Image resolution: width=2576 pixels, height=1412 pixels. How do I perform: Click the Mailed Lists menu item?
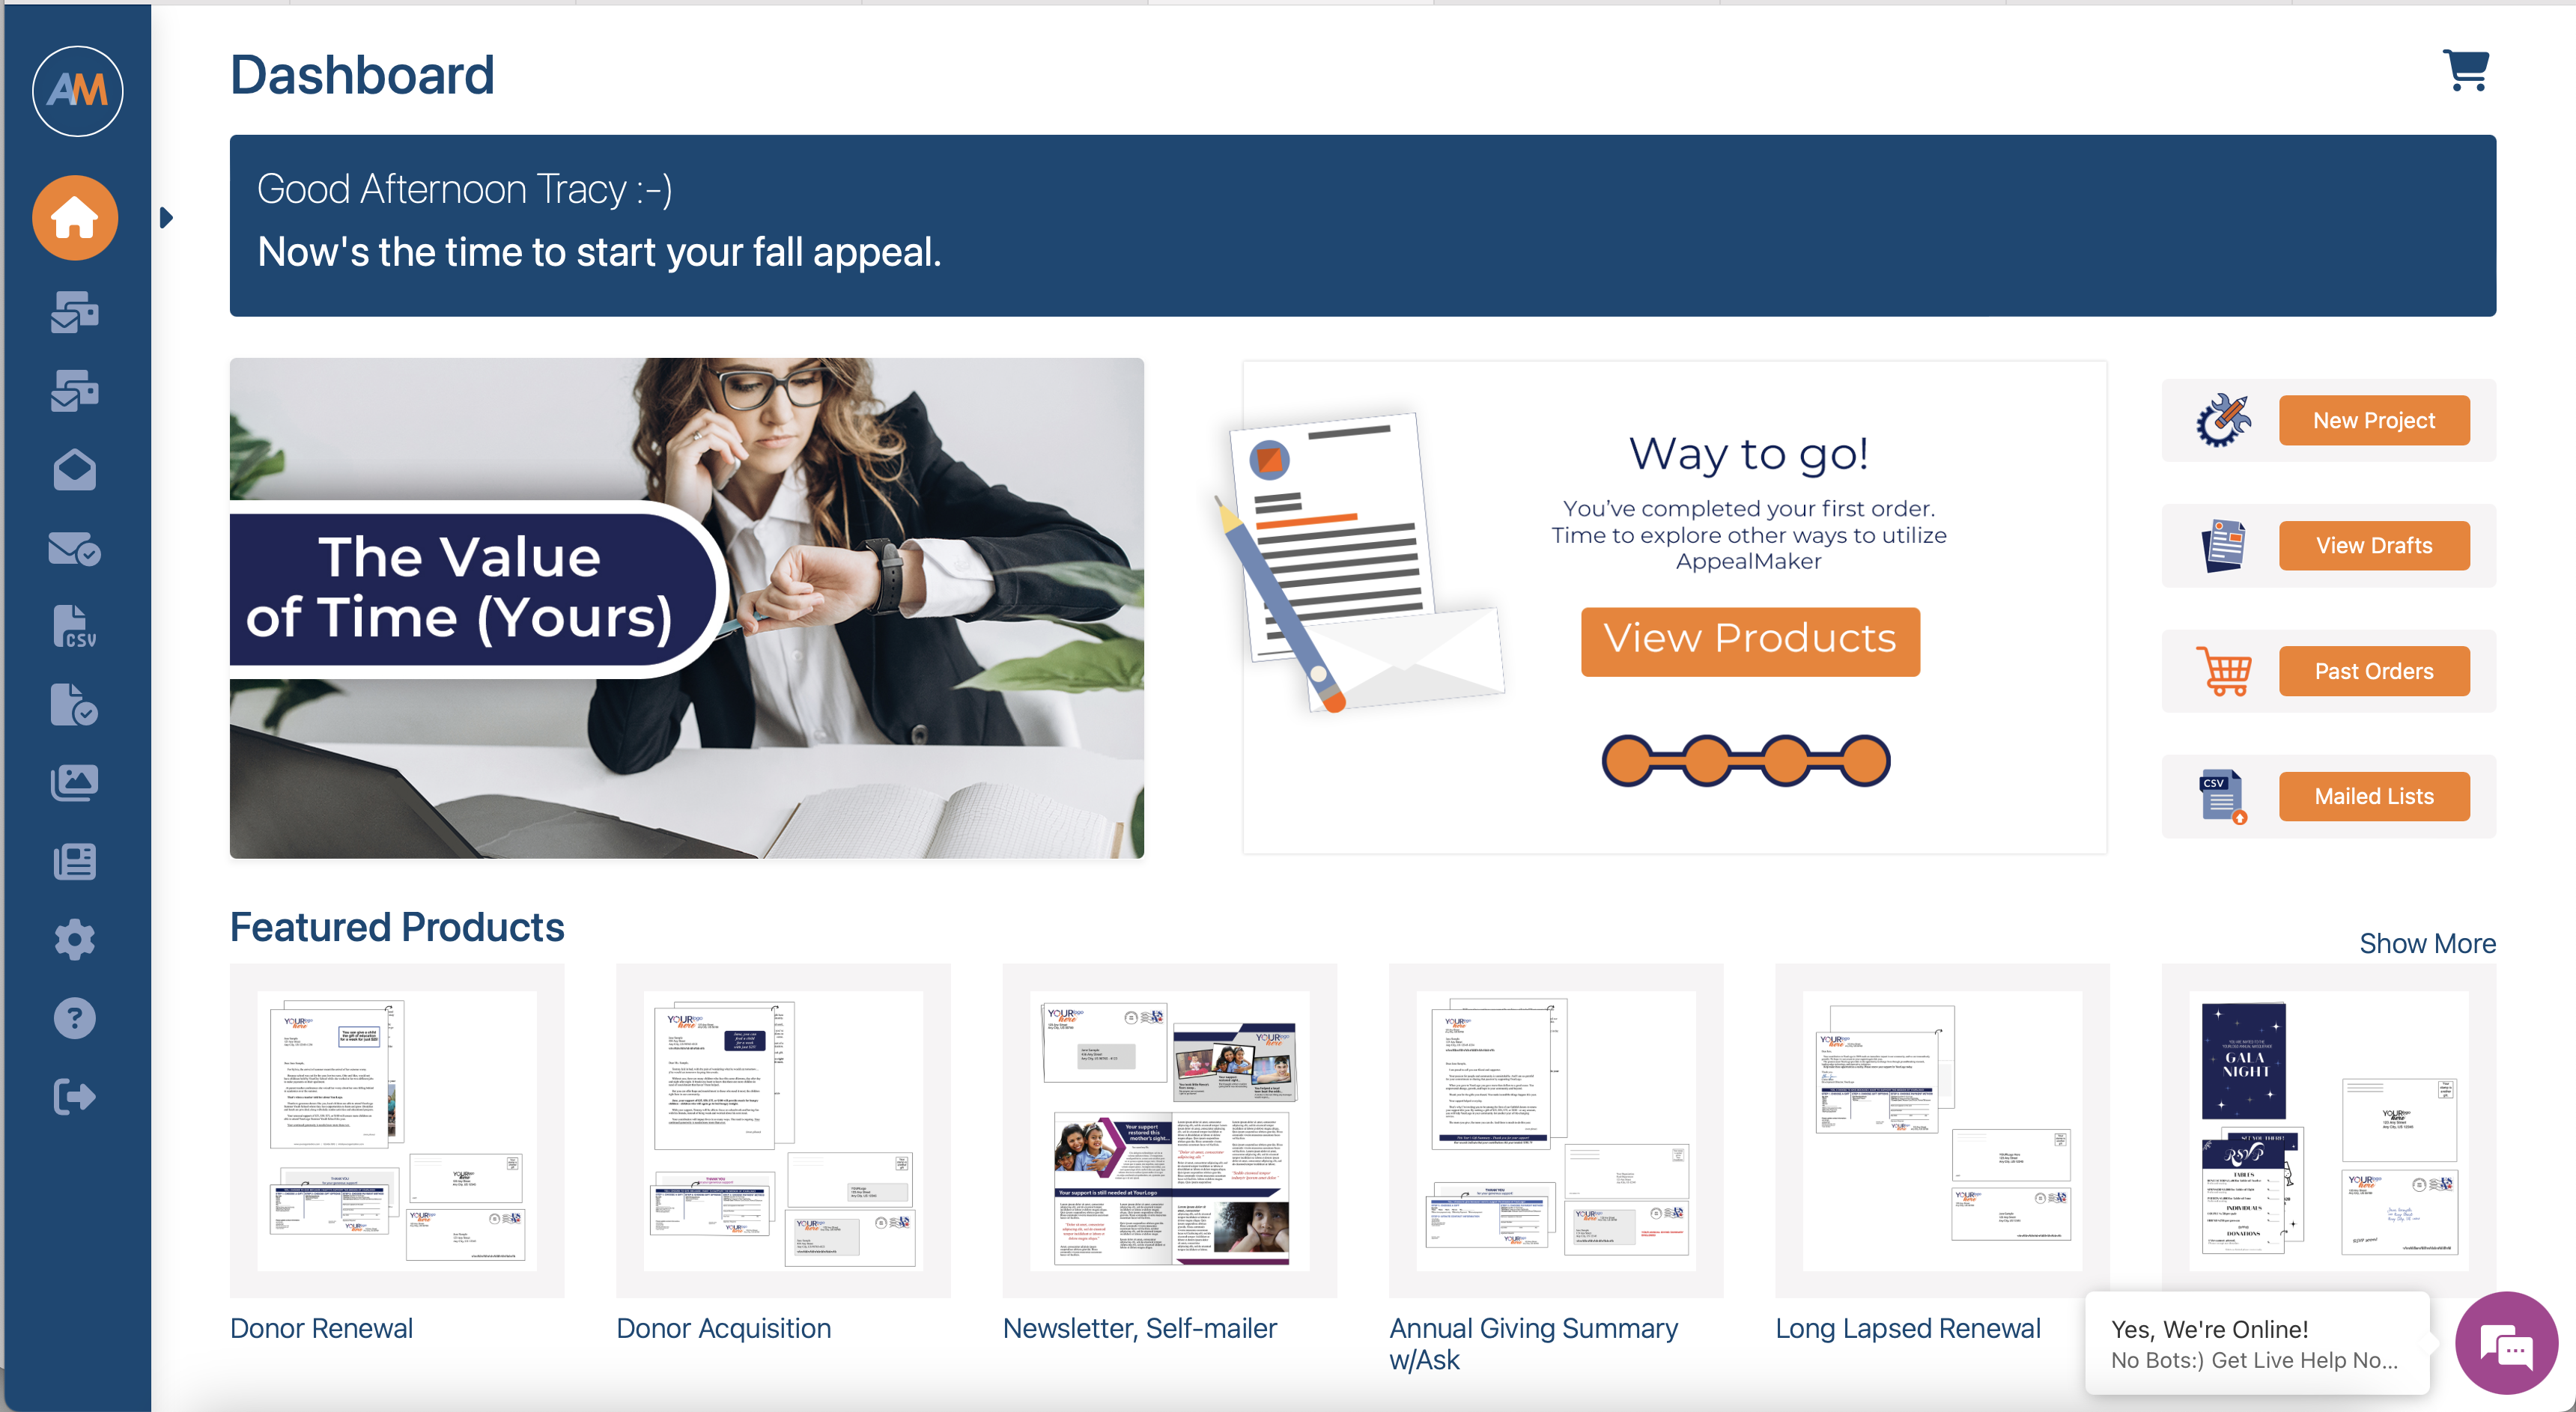point(2372,797)
